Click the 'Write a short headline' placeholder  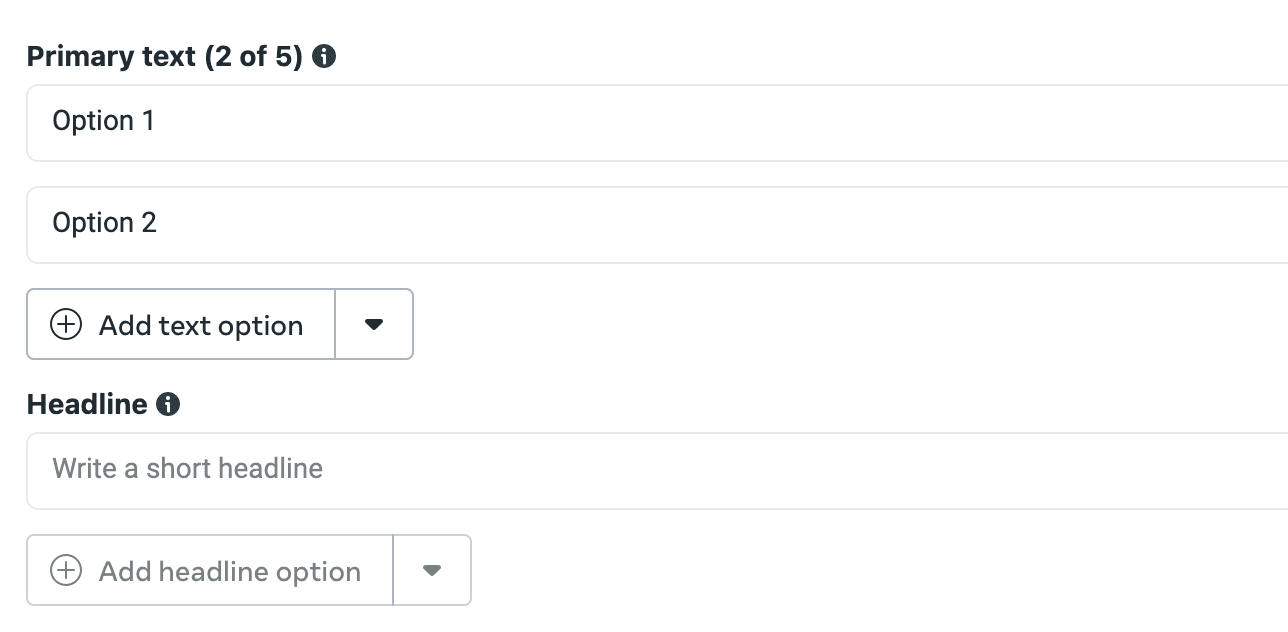pos(188,469)
